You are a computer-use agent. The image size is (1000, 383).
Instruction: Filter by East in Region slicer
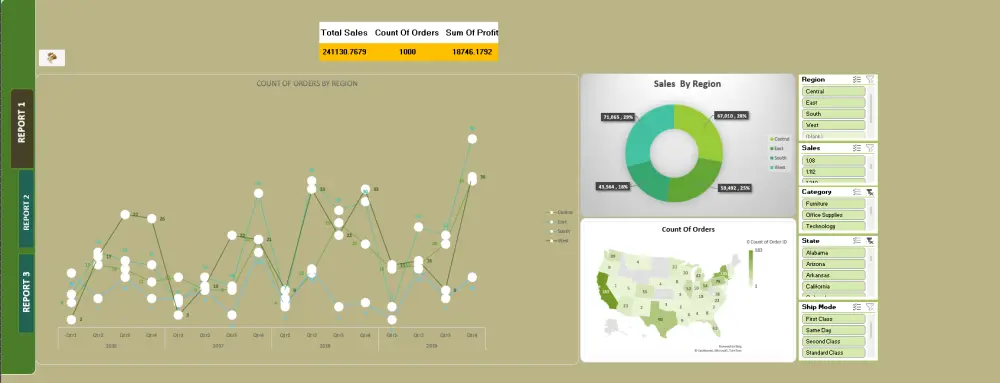pos(833,103)
